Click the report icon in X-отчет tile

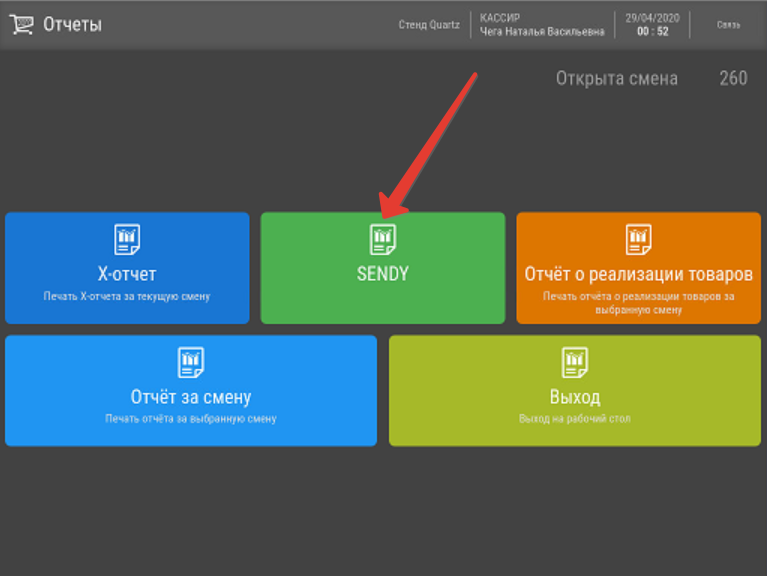[x=127, y=239]
